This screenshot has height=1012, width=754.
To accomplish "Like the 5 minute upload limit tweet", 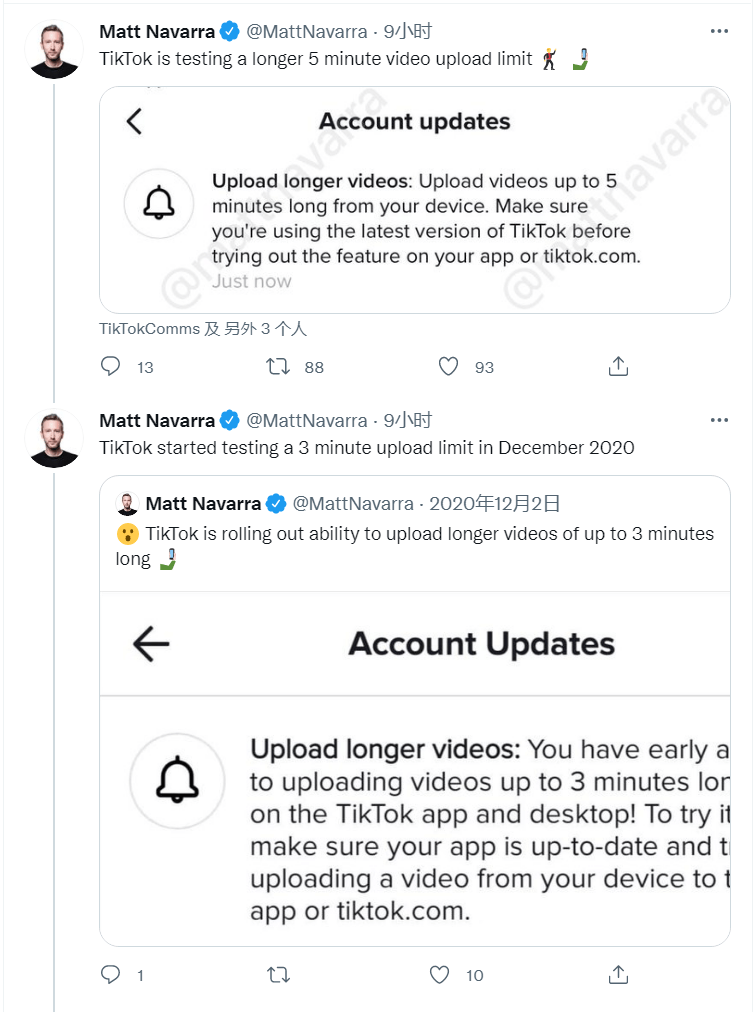I will [449, 367].
